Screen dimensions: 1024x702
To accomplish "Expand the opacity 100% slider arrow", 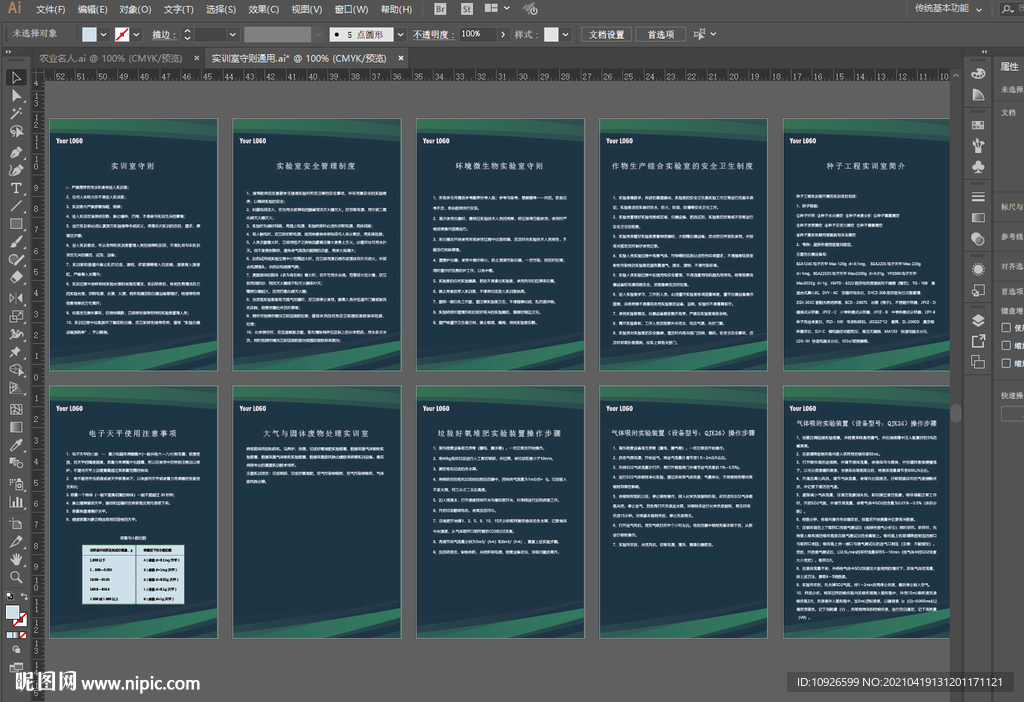I will click(x=503, y=35).
